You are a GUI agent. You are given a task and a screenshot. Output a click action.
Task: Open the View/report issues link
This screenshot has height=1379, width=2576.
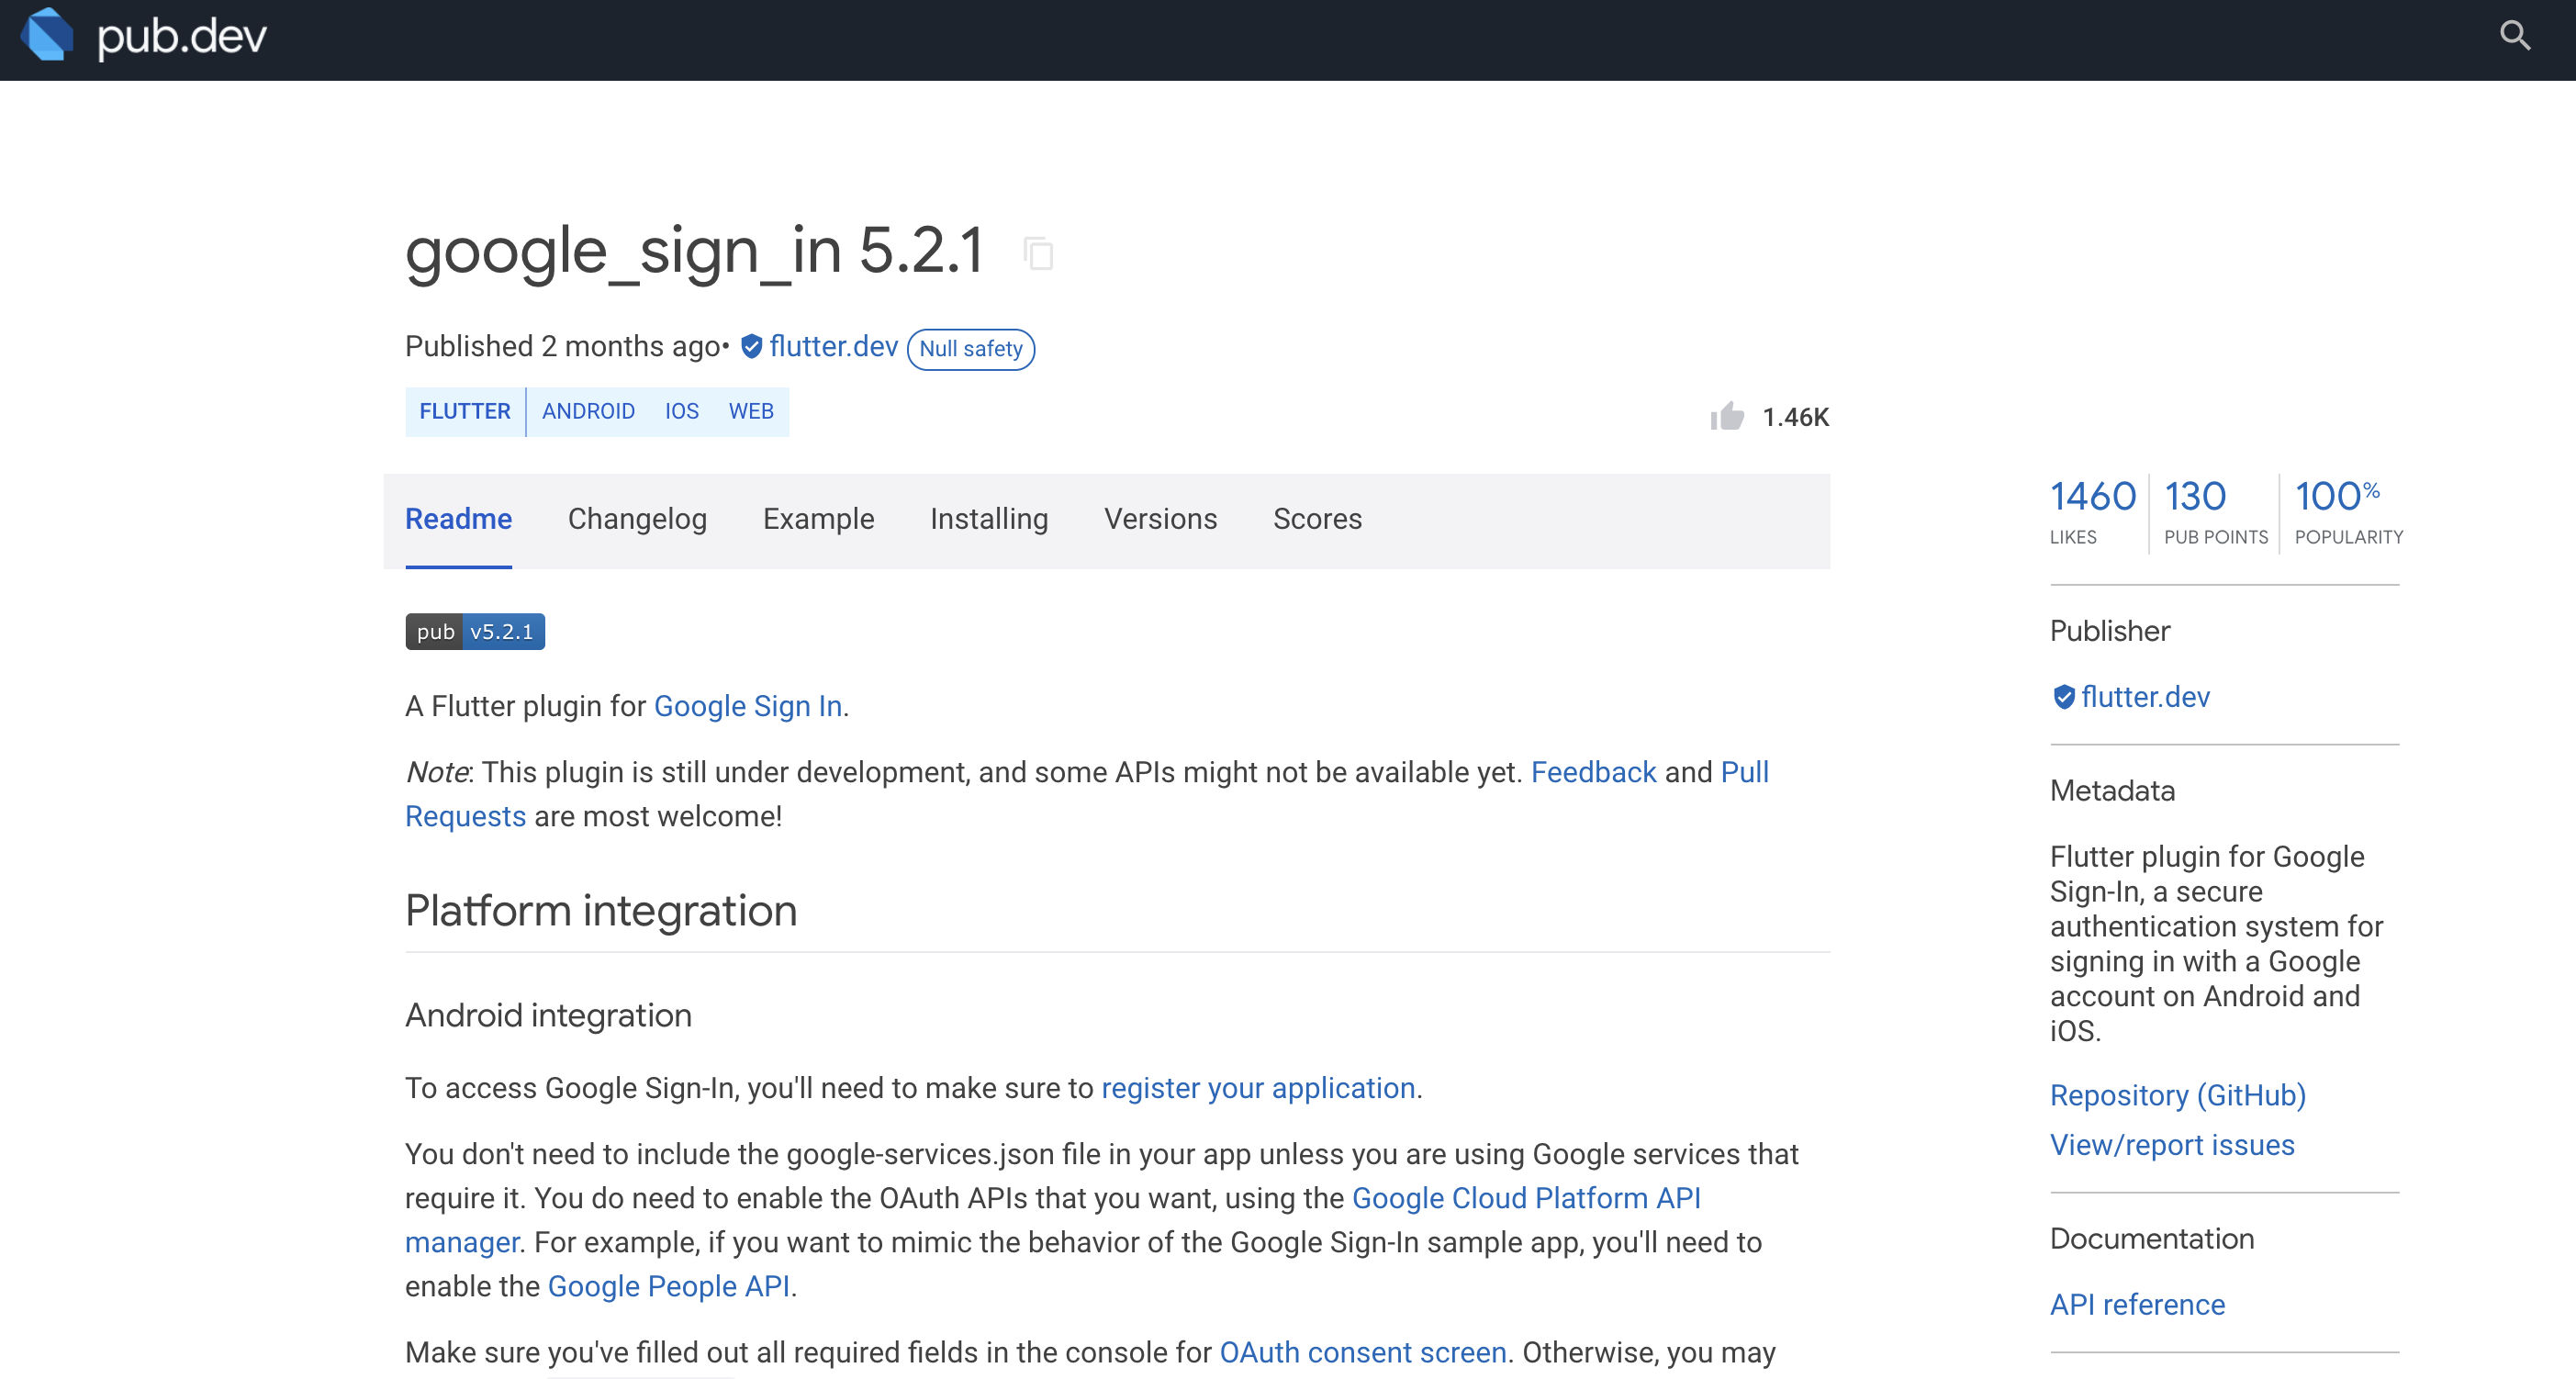2171,1145
